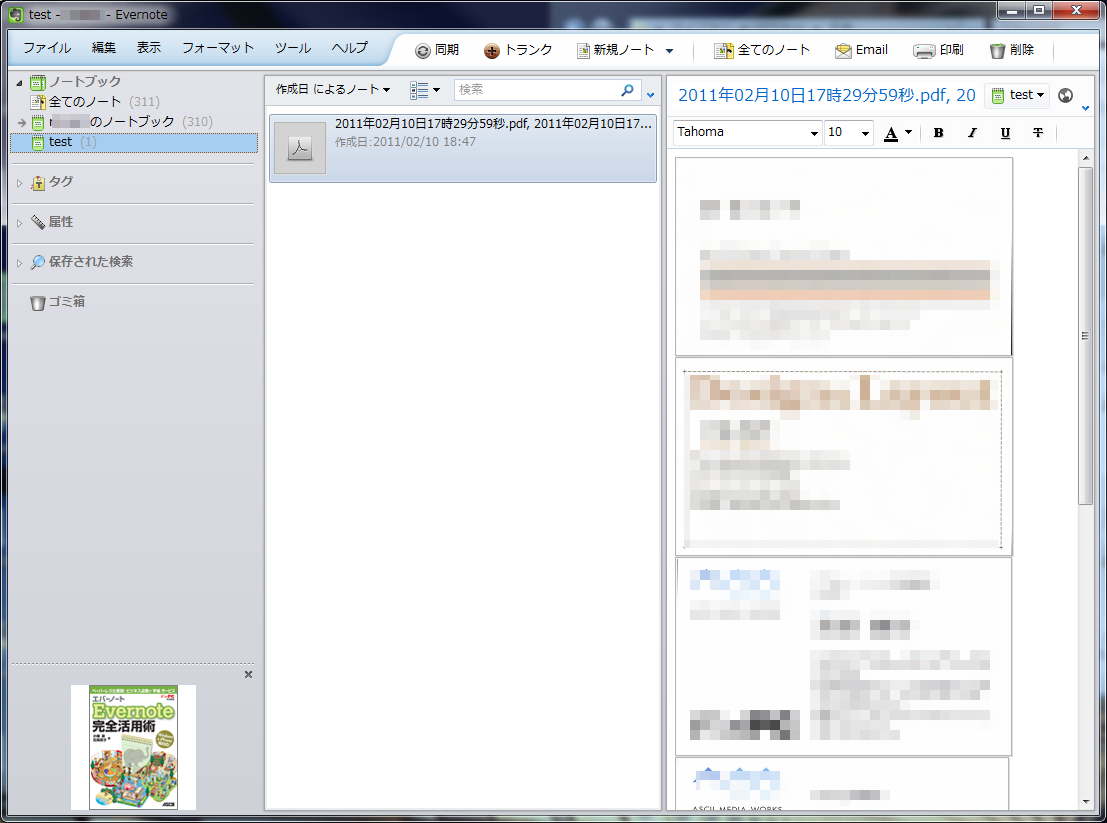Open the ヘルプ menu
The image size is (1107, 823).
pyautogui.click(x=349, y=47)
